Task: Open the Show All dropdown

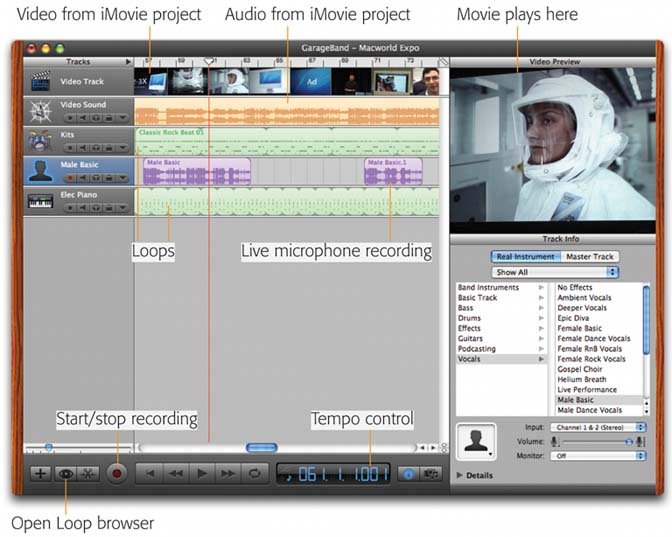Action: 556,272
